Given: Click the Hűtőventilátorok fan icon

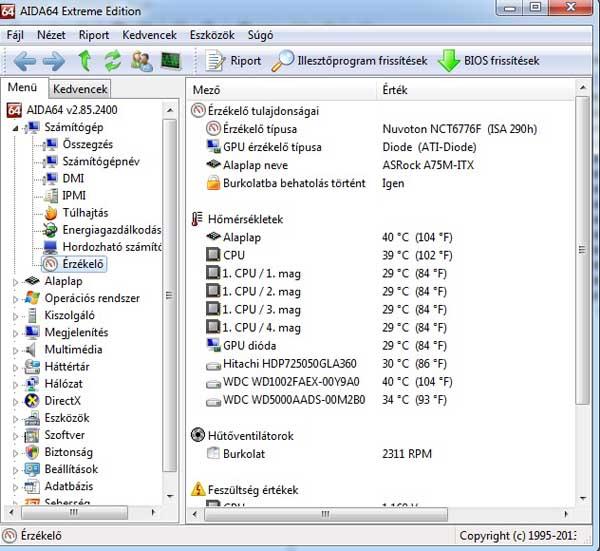Looking at the screenshot, I should [197, 435].
